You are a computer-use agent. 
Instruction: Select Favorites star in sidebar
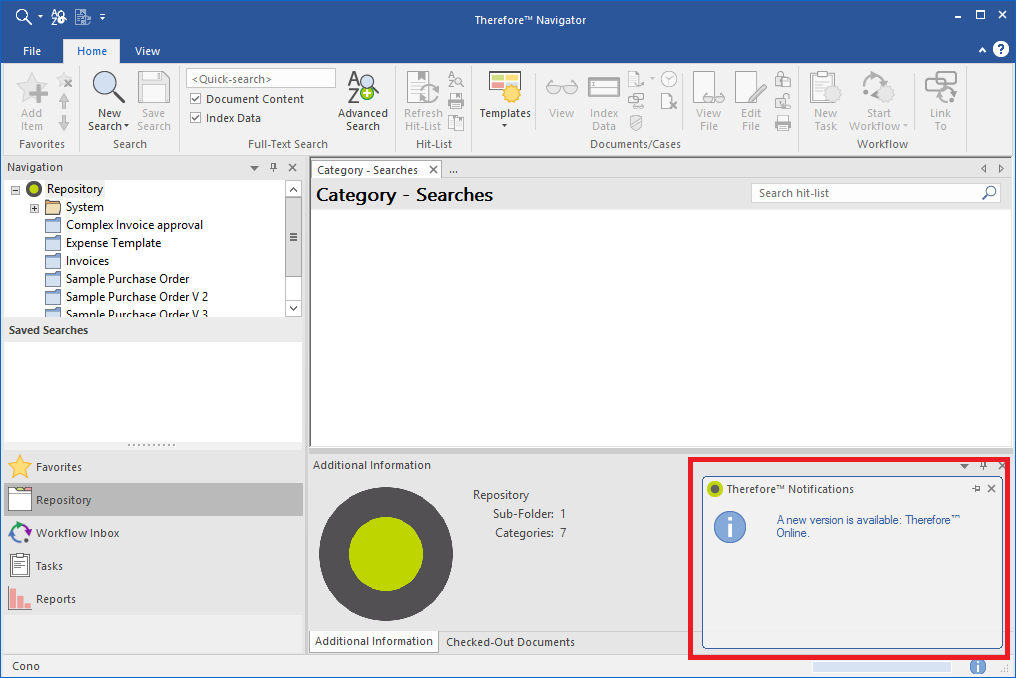[20, 467]
